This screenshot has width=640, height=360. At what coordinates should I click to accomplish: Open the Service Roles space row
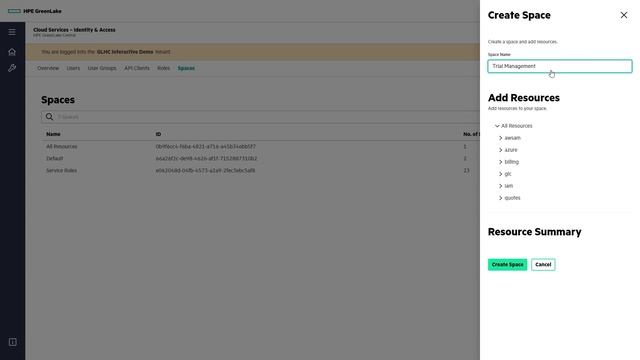(x=260, y=171)
